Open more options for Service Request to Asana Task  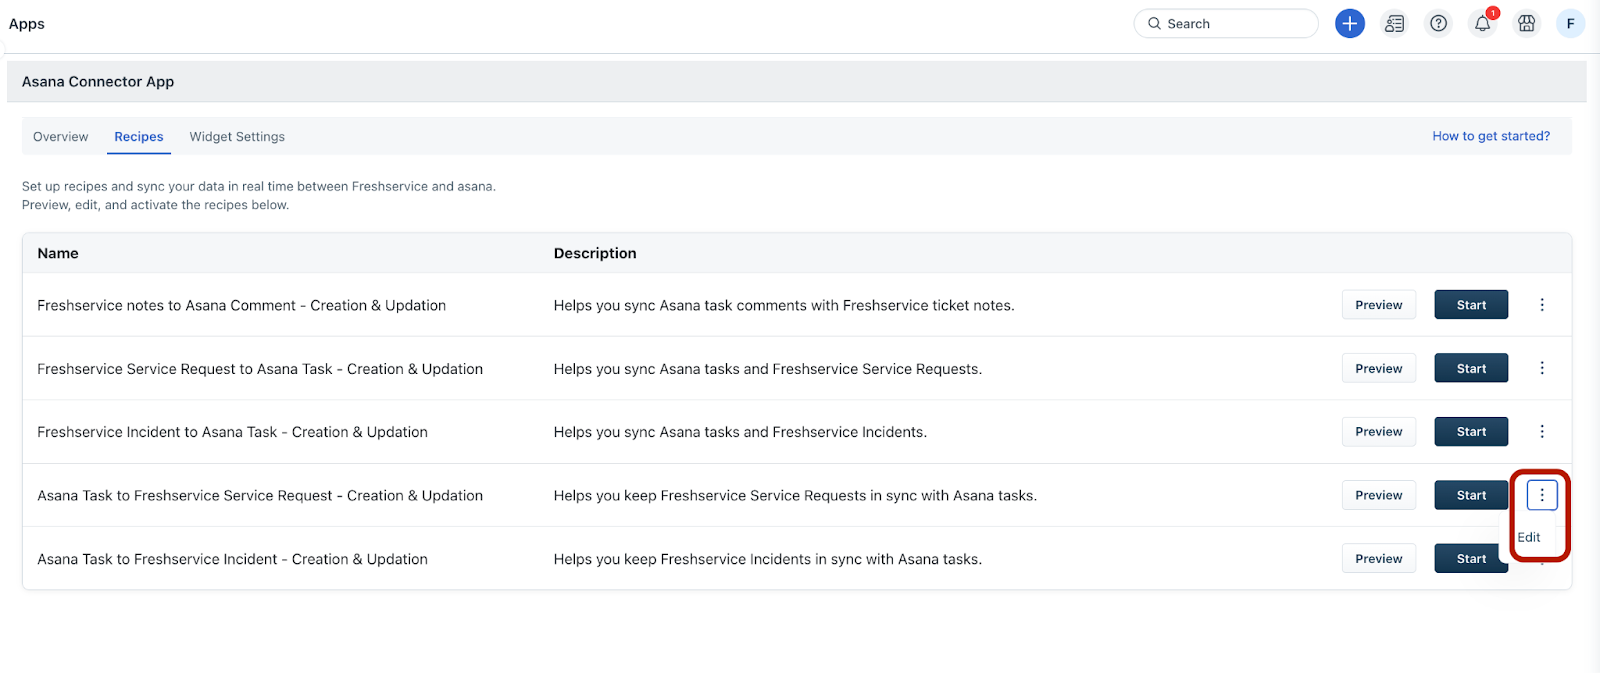1542,368
